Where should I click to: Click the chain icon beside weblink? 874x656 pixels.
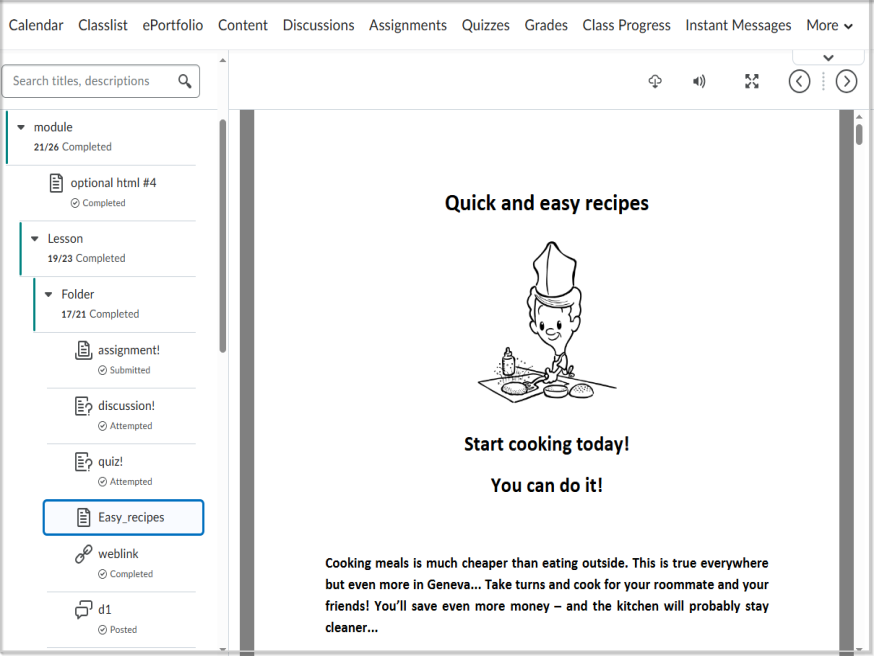83,553
